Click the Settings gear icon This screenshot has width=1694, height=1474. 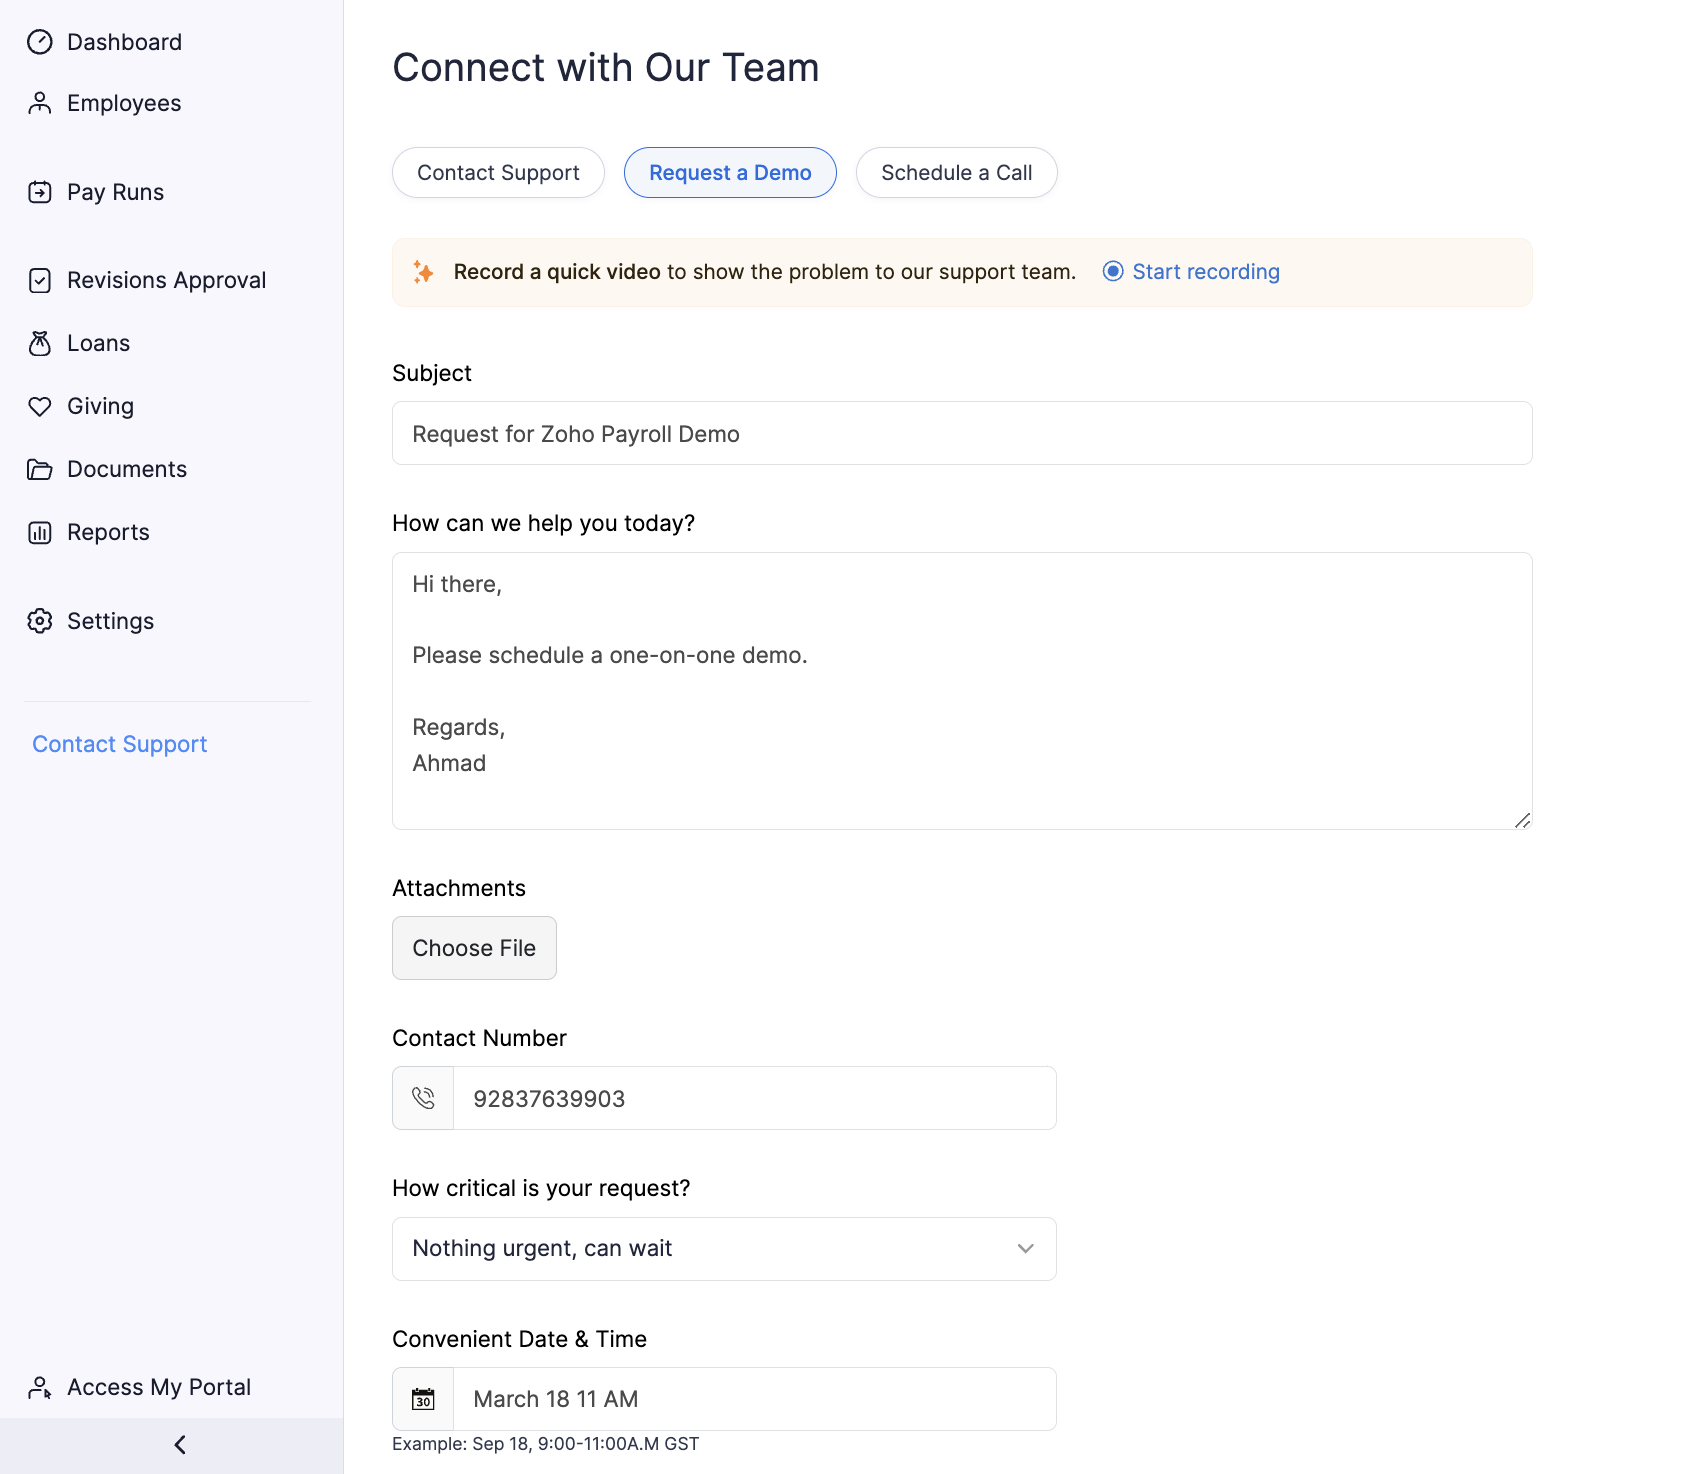click(x=40, y=621)
